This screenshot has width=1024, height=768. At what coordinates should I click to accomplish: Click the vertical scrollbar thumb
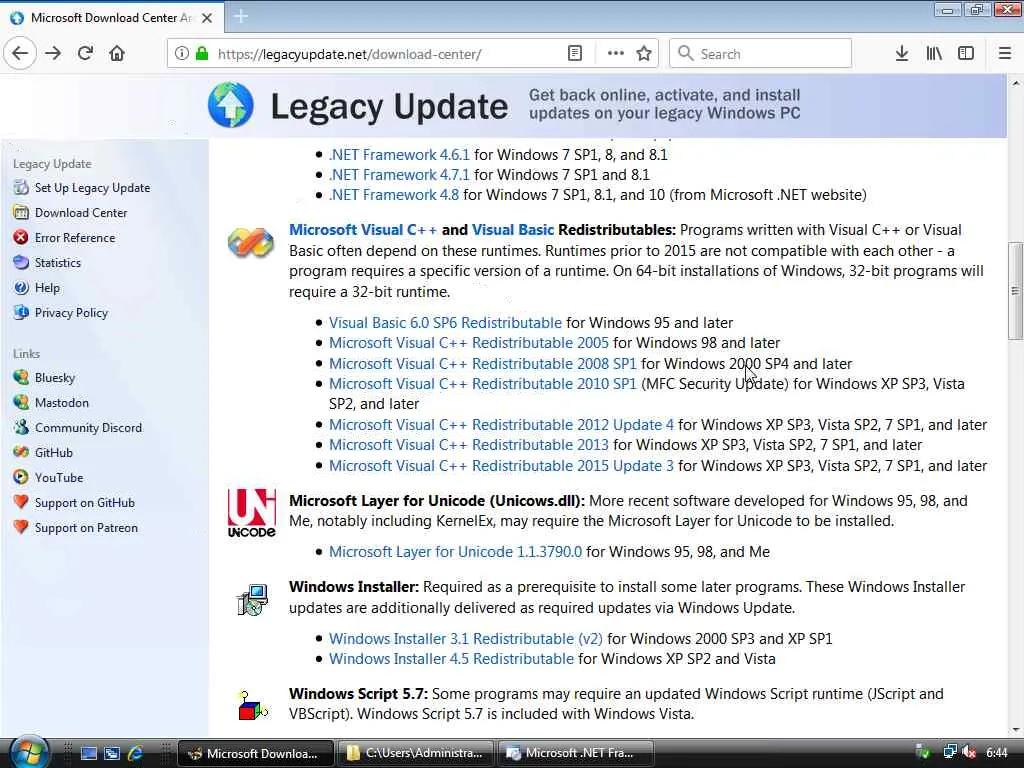point(1016,291)
